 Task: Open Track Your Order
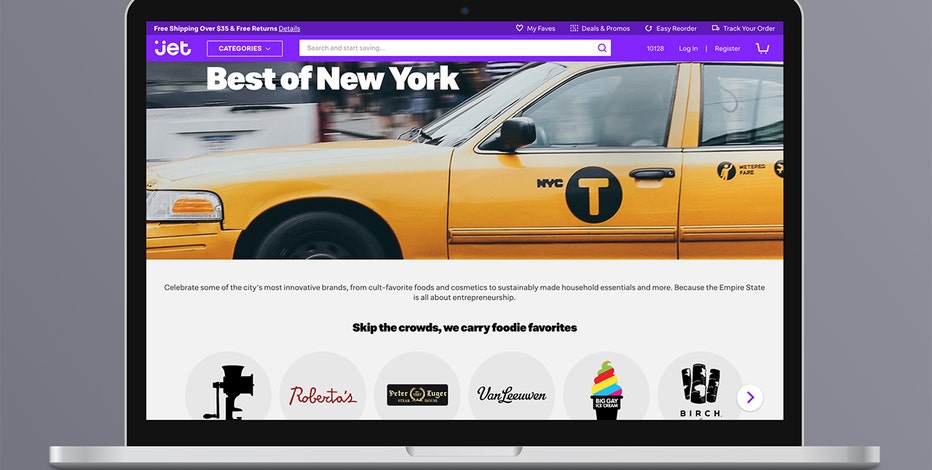[x=744, y=29]
